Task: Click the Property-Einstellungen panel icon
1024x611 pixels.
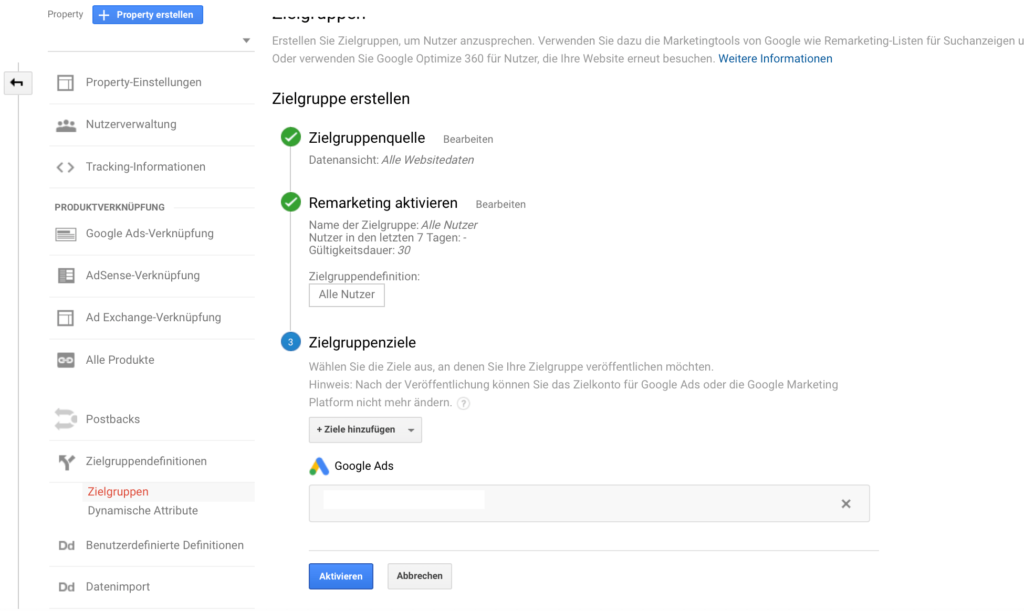Action: (65, 82)
